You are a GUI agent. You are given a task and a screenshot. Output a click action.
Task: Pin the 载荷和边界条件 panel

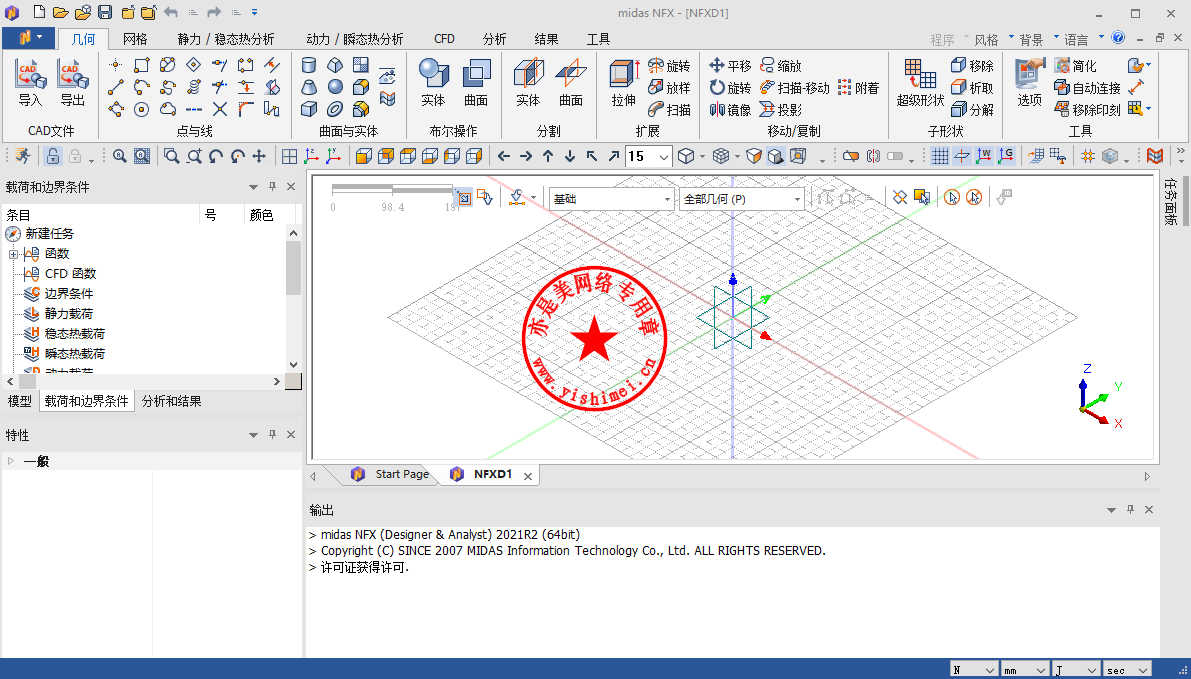point(273,187)
